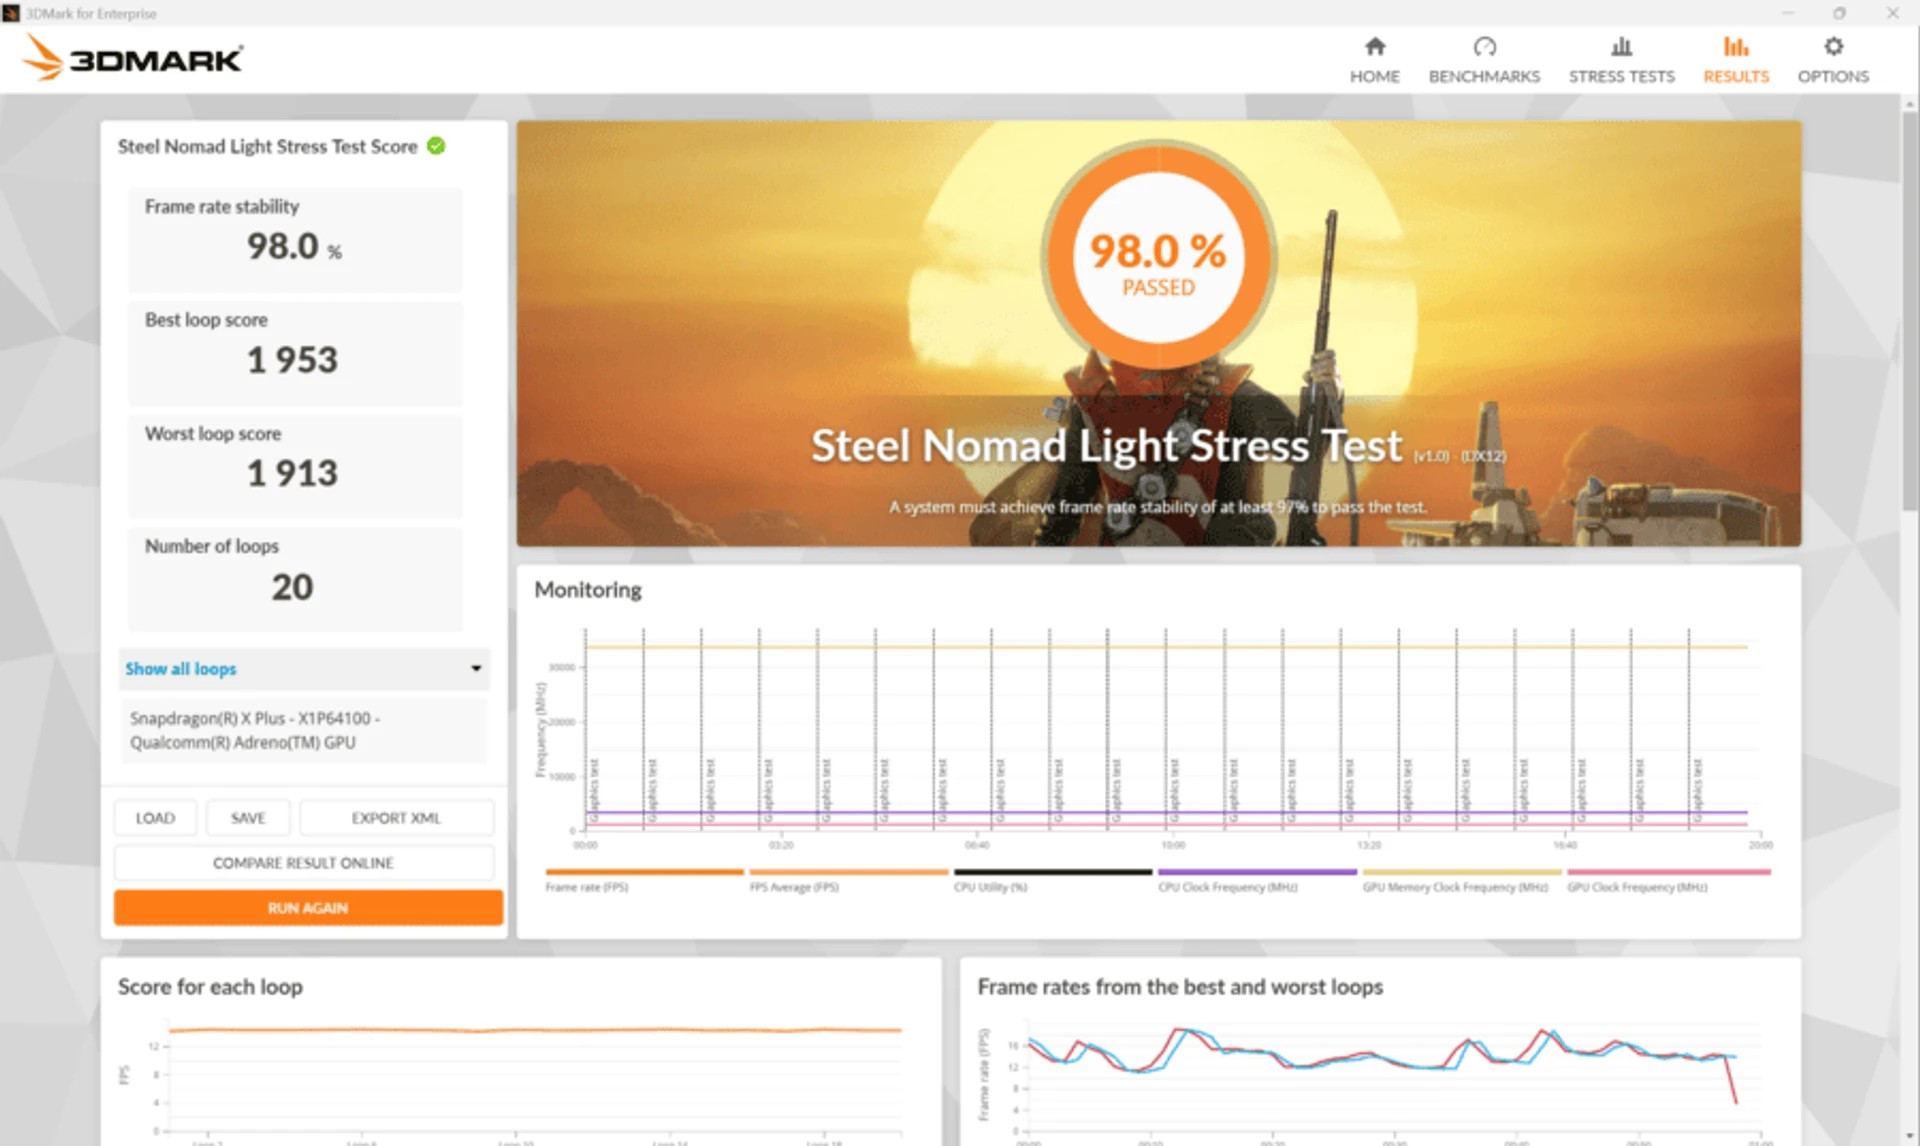This screenshot has width=1920, height=1146.
Task: Open Benchmarks gauge icon
Action: pos(1484,47)
